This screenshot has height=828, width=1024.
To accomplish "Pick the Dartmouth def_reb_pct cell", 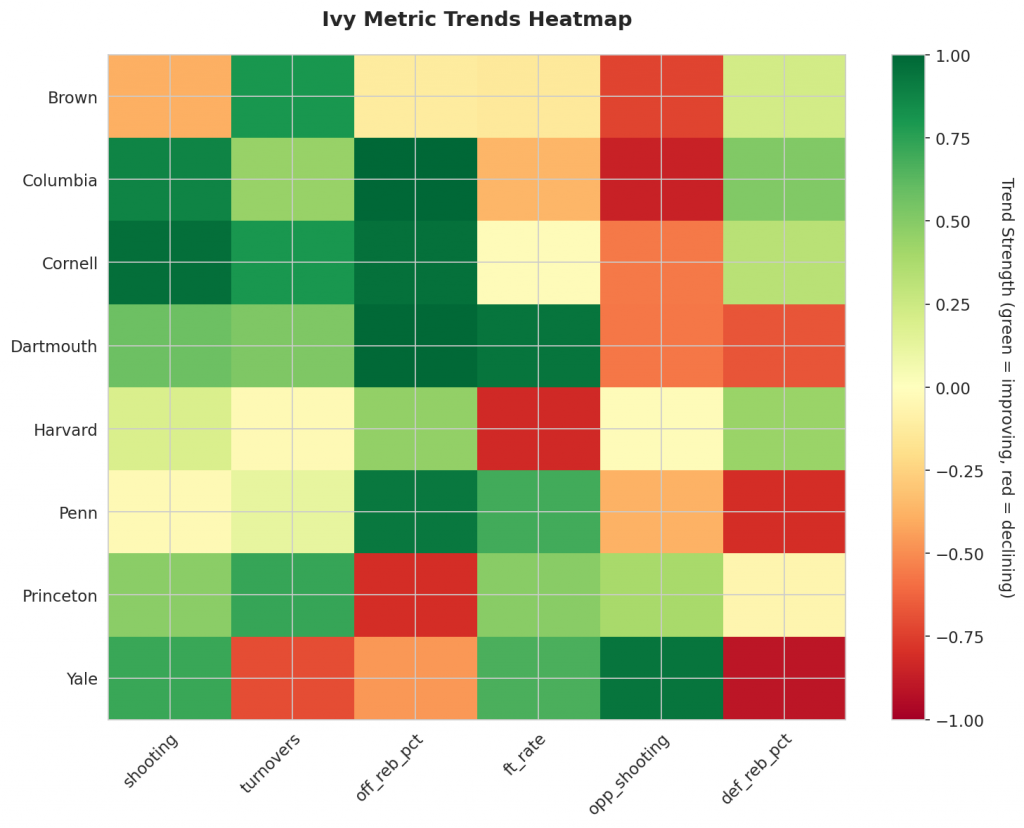I will click(784, 346).
